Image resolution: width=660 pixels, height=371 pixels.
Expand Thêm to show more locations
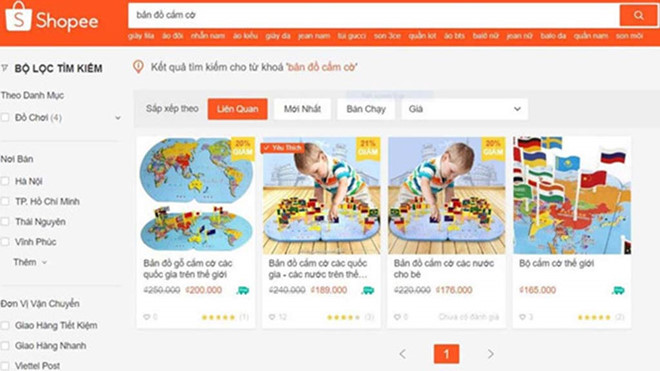(30, 262)
